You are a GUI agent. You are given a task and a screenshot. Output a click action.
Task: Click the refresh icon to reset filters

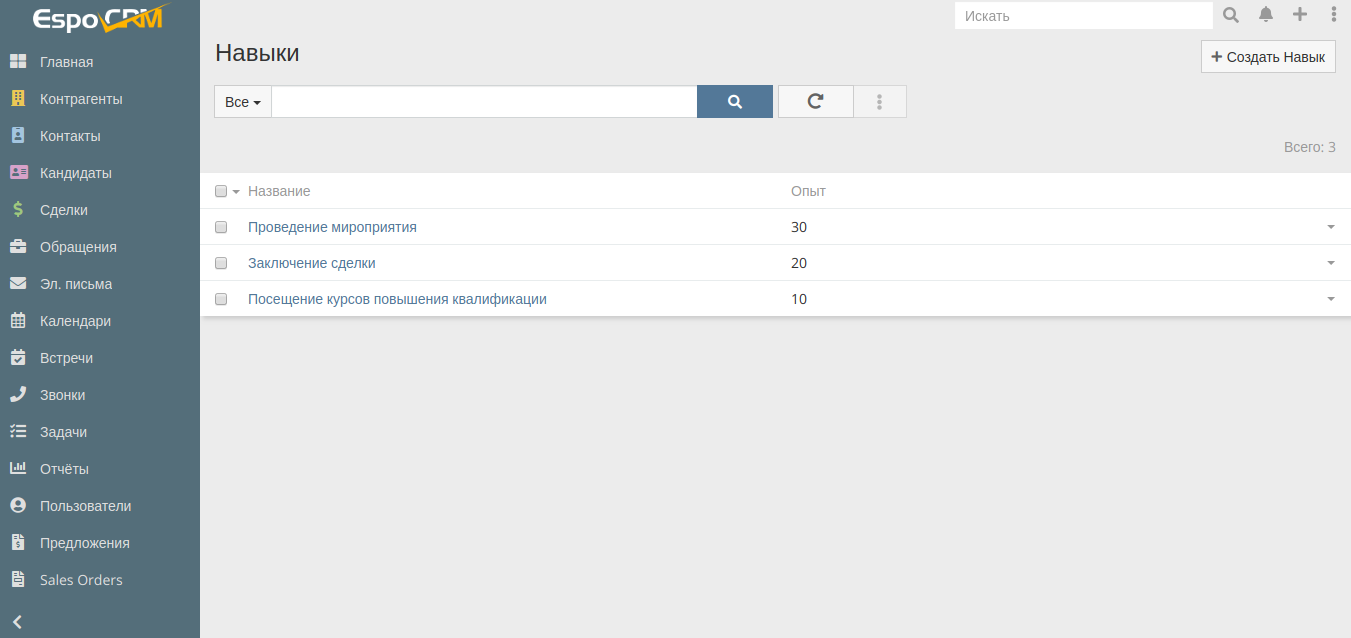point(815,101)
